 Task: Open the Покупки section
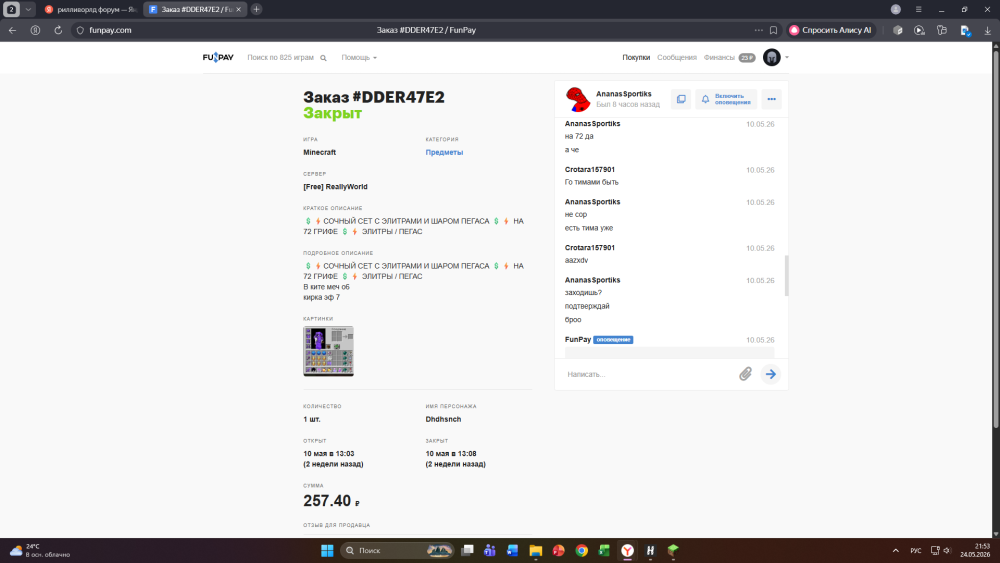[x=636, y=57]
